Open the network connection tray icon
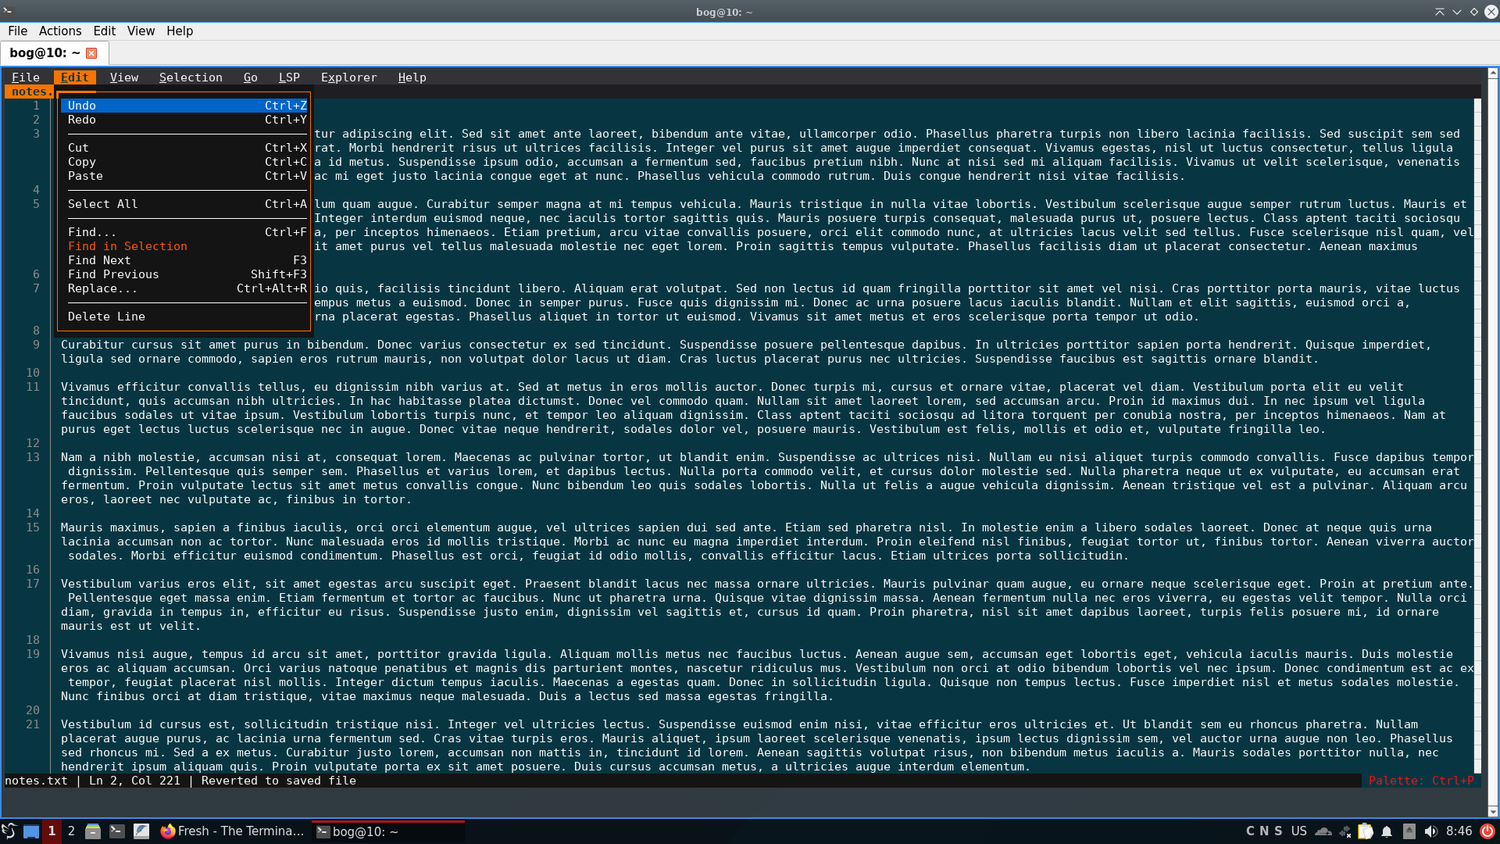Screen dimensions: 1500x844 point(1345,831)
